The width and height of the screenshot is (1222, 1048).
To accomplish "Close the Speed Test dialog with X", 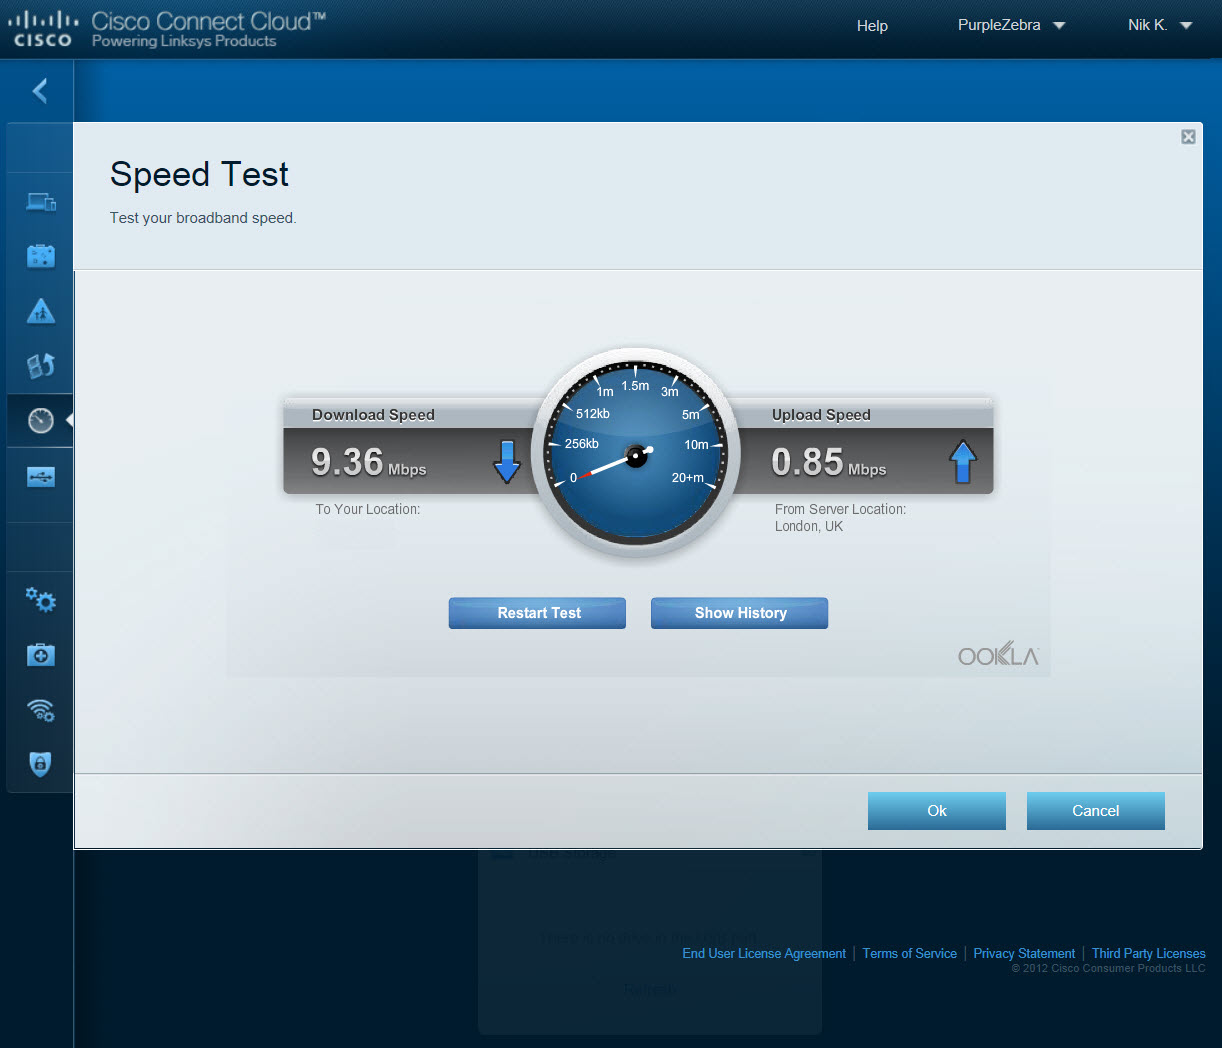I will [x=1188, y=137].
